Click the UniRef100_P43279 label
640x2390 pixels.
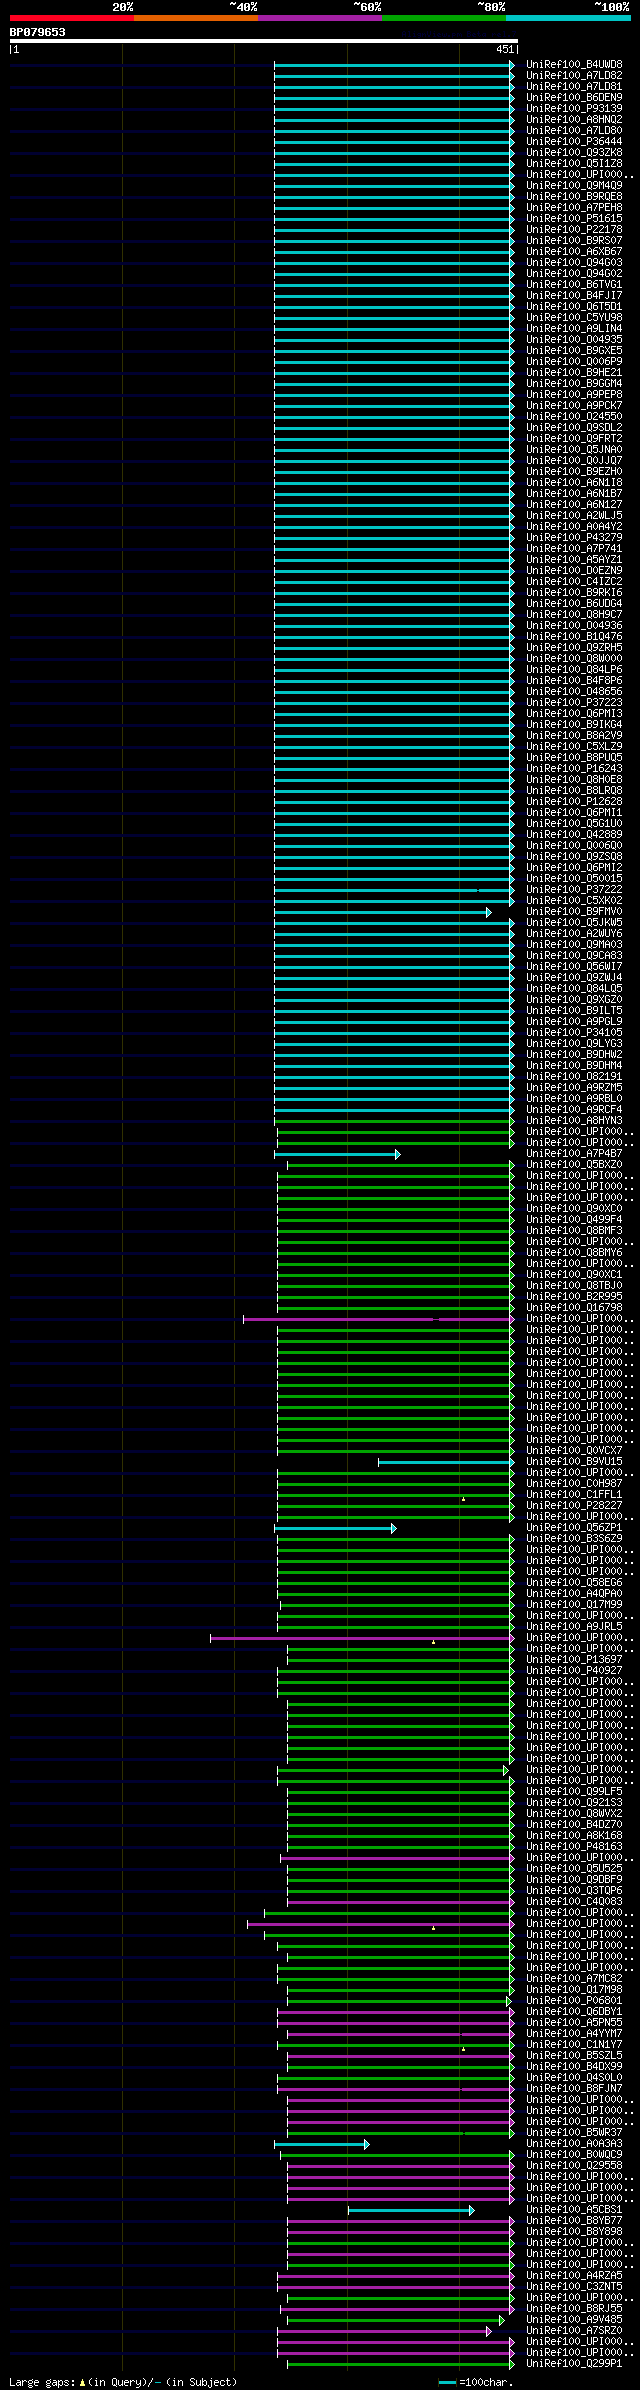click(x=574, y=538)
